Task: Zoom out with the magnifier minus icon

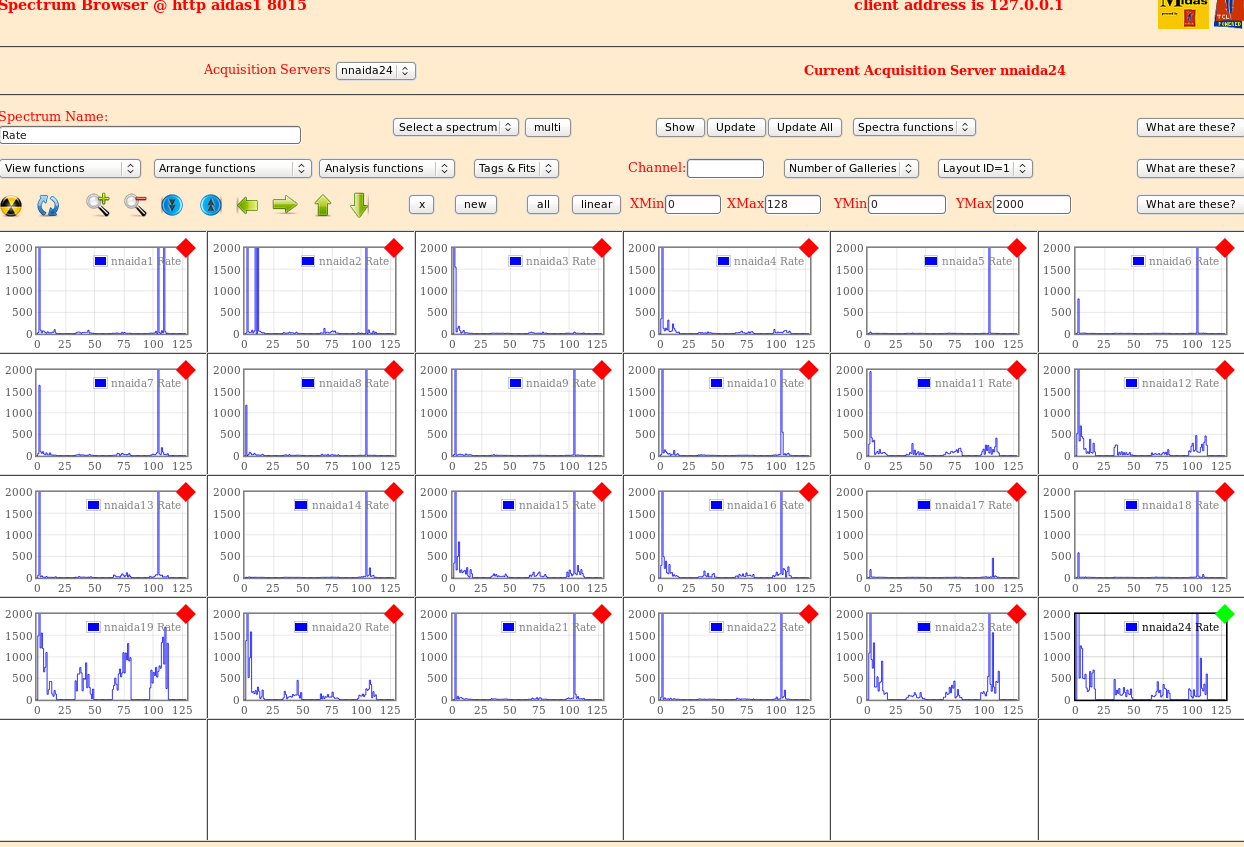Action: point(136,205)
